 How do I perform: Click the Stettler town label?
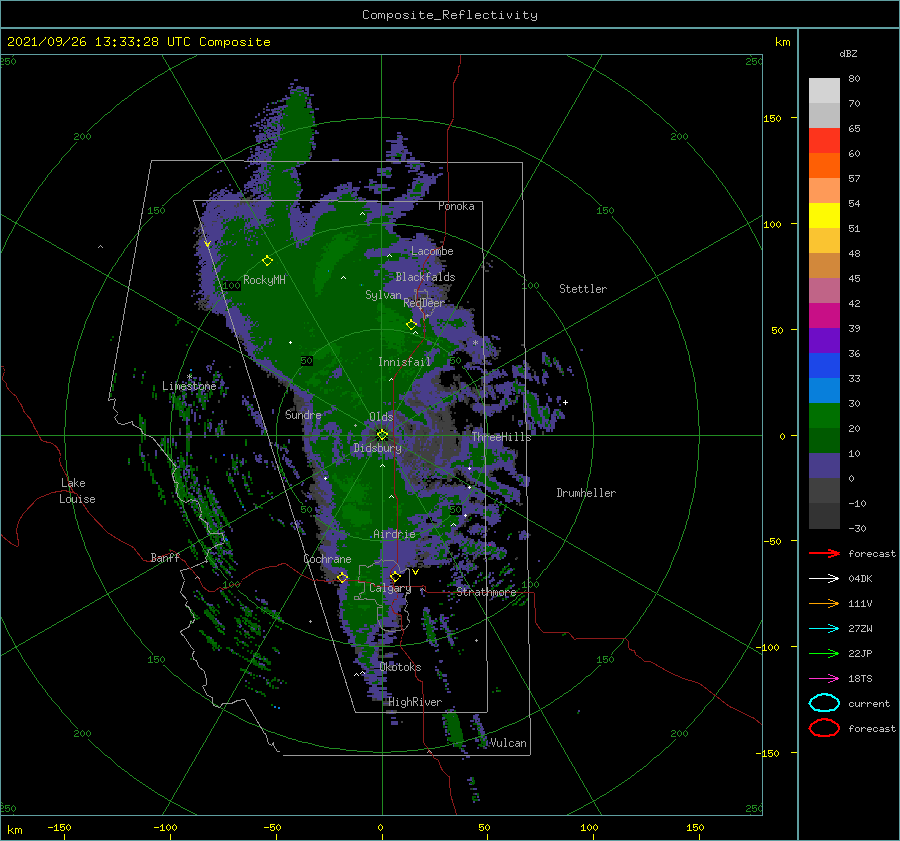pyautogui.click(x=583, y=289)
